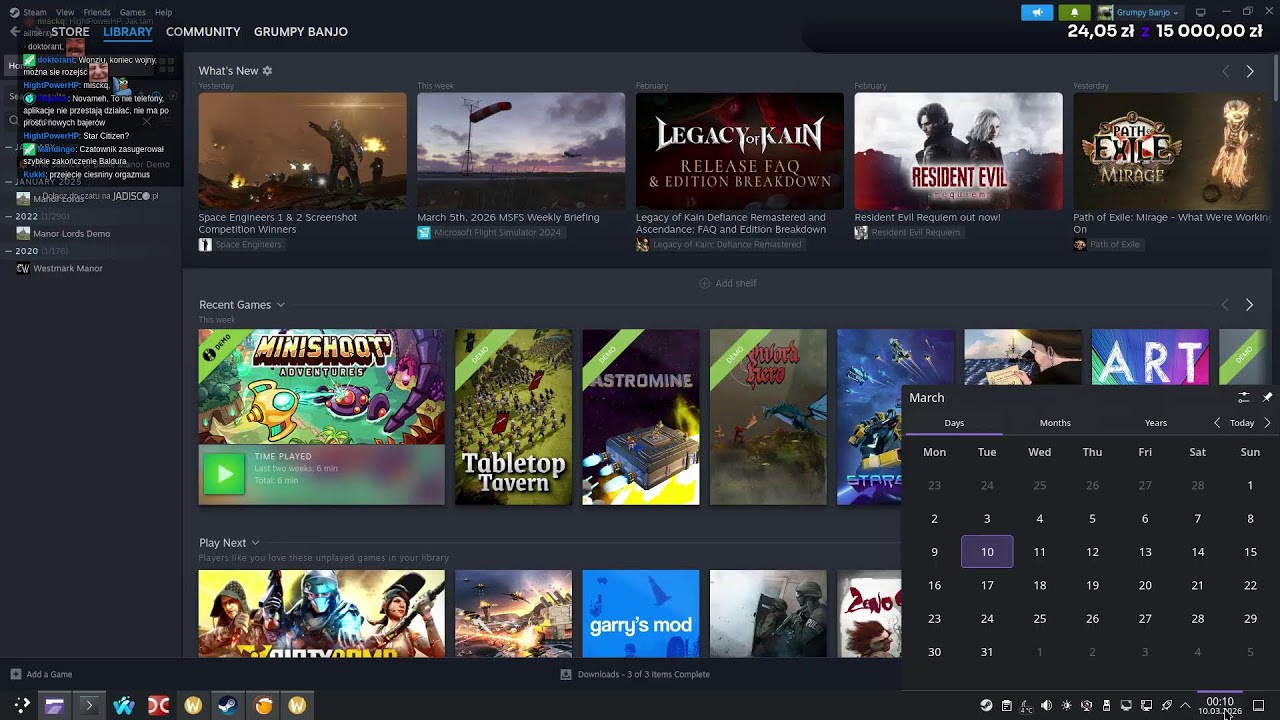Open the View menu
The height and width of the screenshot is (720, 1280).
tap(65, 12)
